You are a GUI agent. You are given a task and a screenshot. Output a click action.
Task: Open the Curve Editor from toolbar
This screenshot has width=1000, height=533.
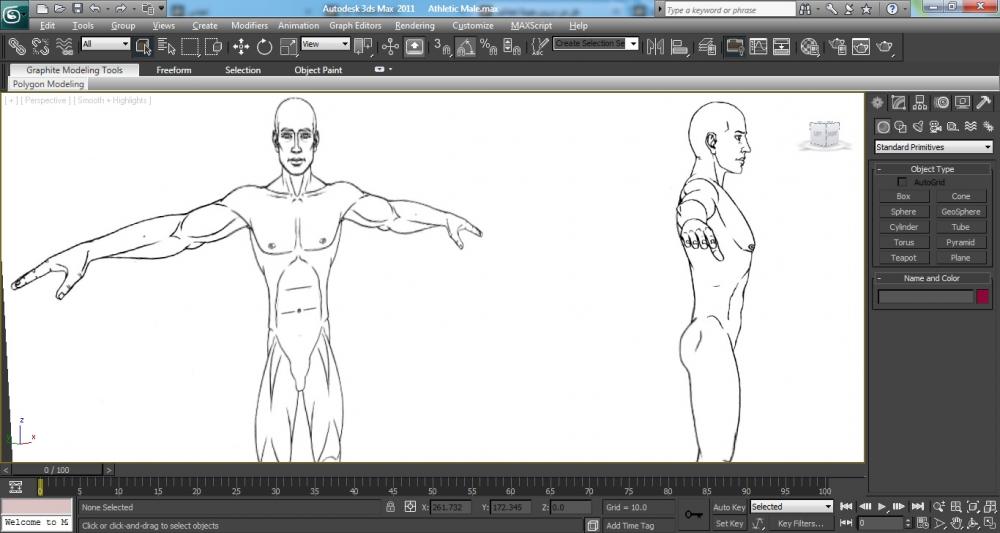coord(758,46)
